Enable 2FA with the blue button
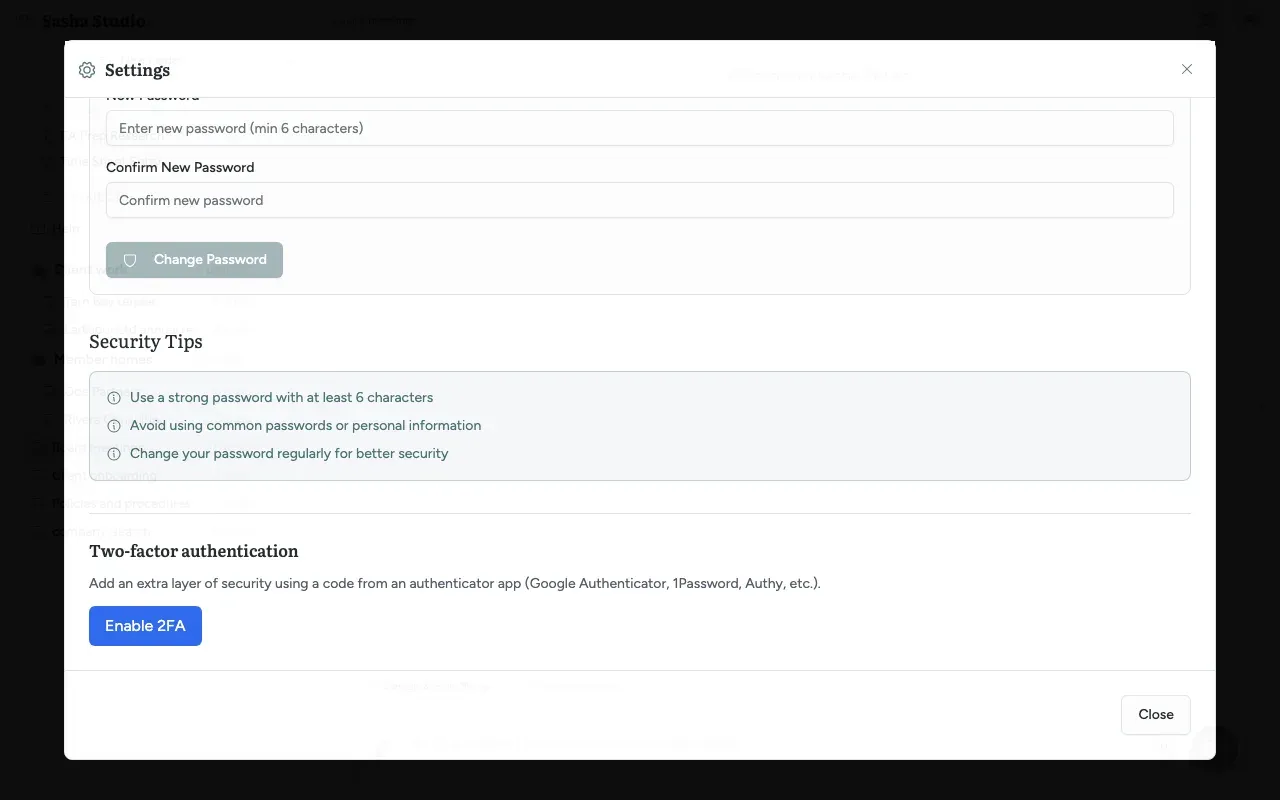The width and height of the screenshot is (1280, 800). [x=145, y=626]
